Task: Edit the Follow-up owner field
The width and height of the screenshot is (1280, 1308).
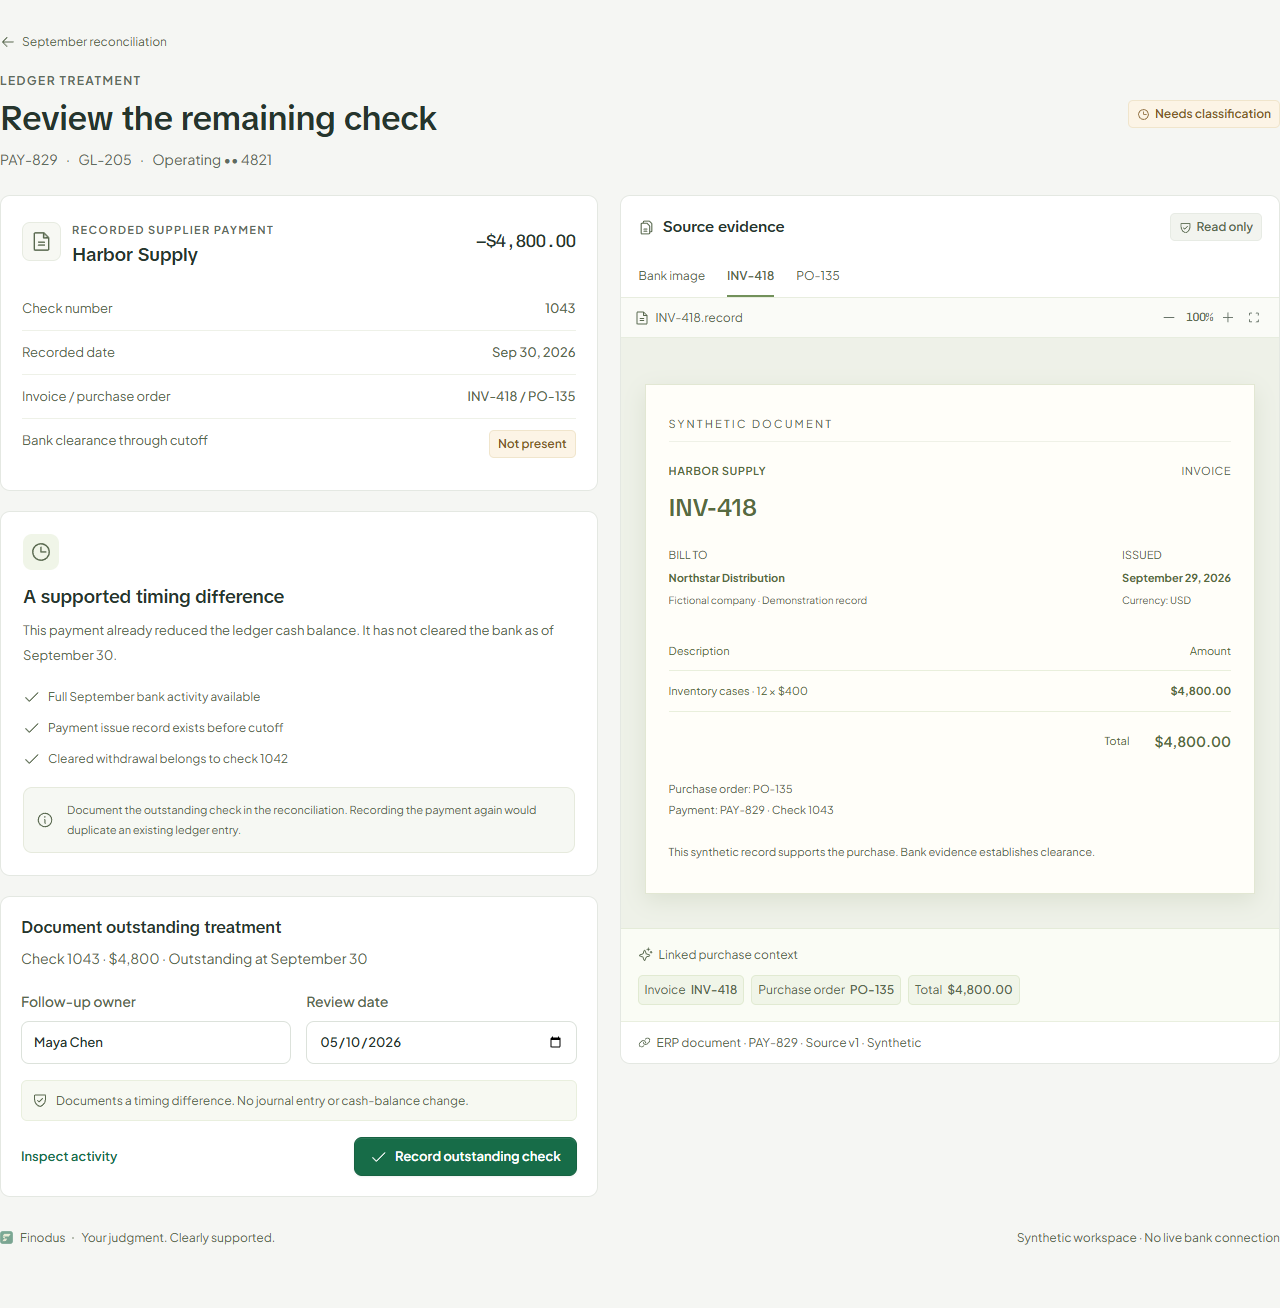Action: pyautogui.click(x=156, y=1042)
